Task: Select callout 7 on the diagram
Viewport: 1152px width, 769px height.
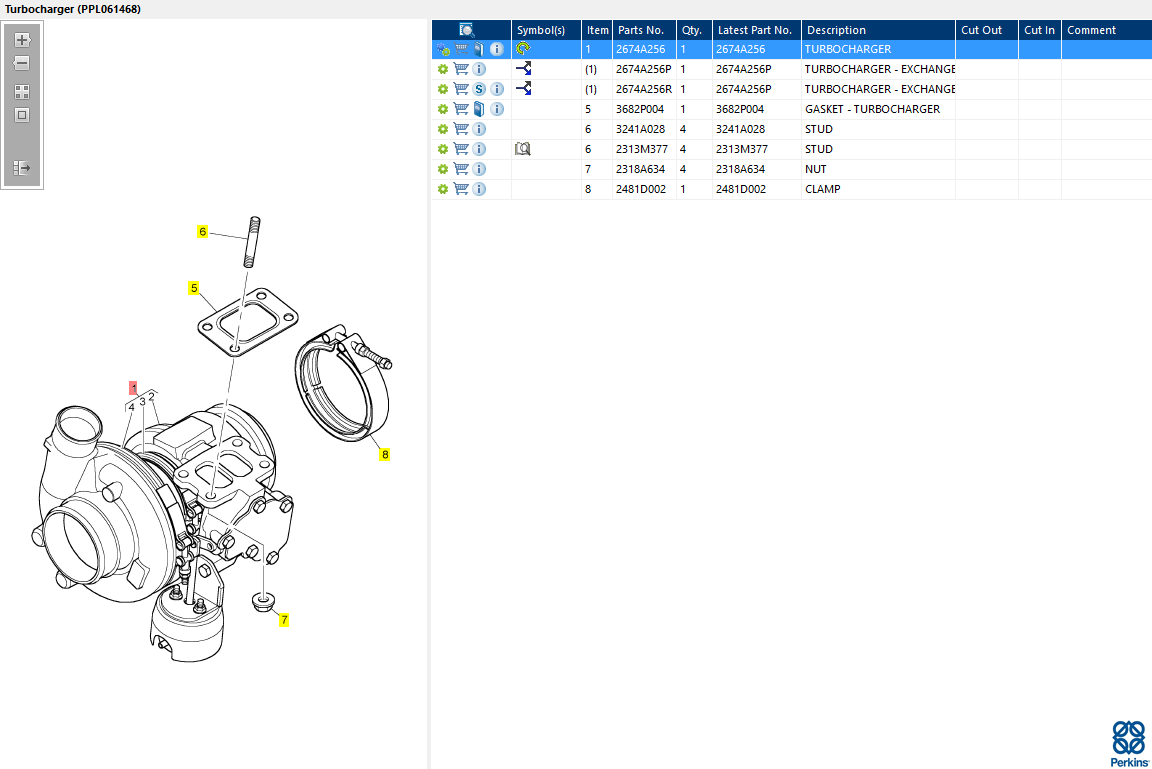Action: [284, 620]
